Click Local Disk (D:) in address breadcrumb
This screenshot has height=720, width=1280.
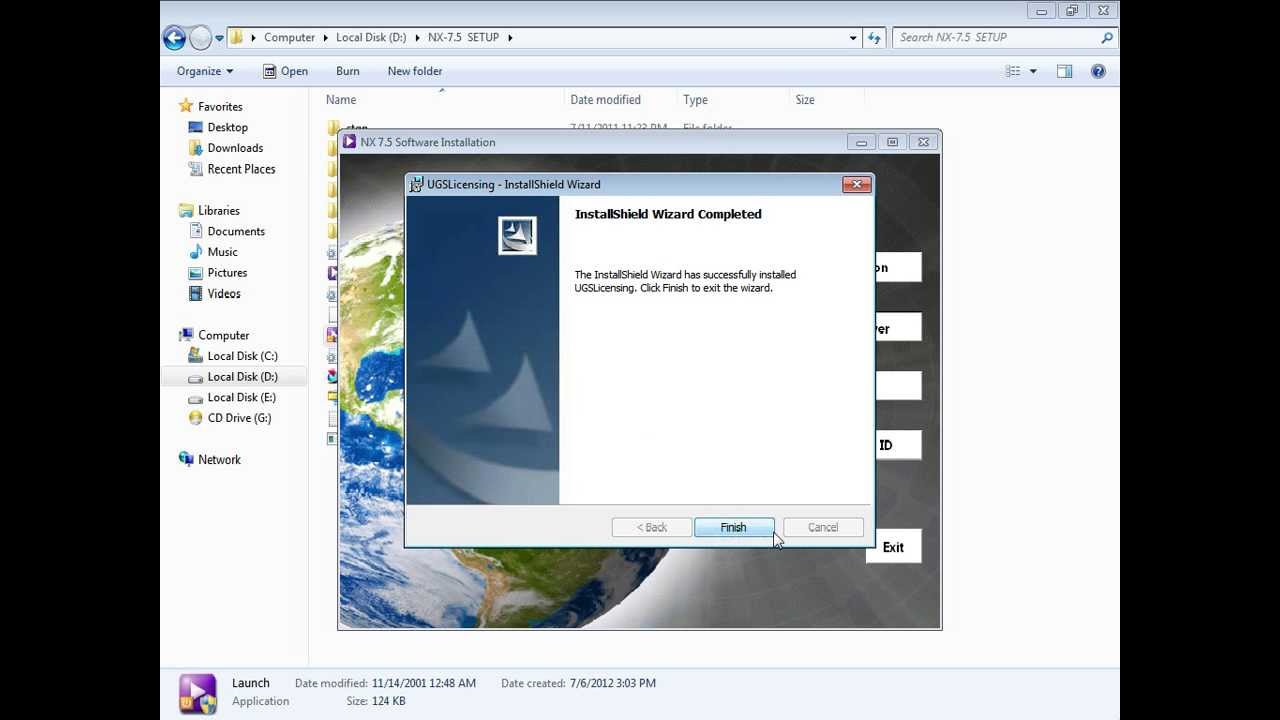(371, 37)
